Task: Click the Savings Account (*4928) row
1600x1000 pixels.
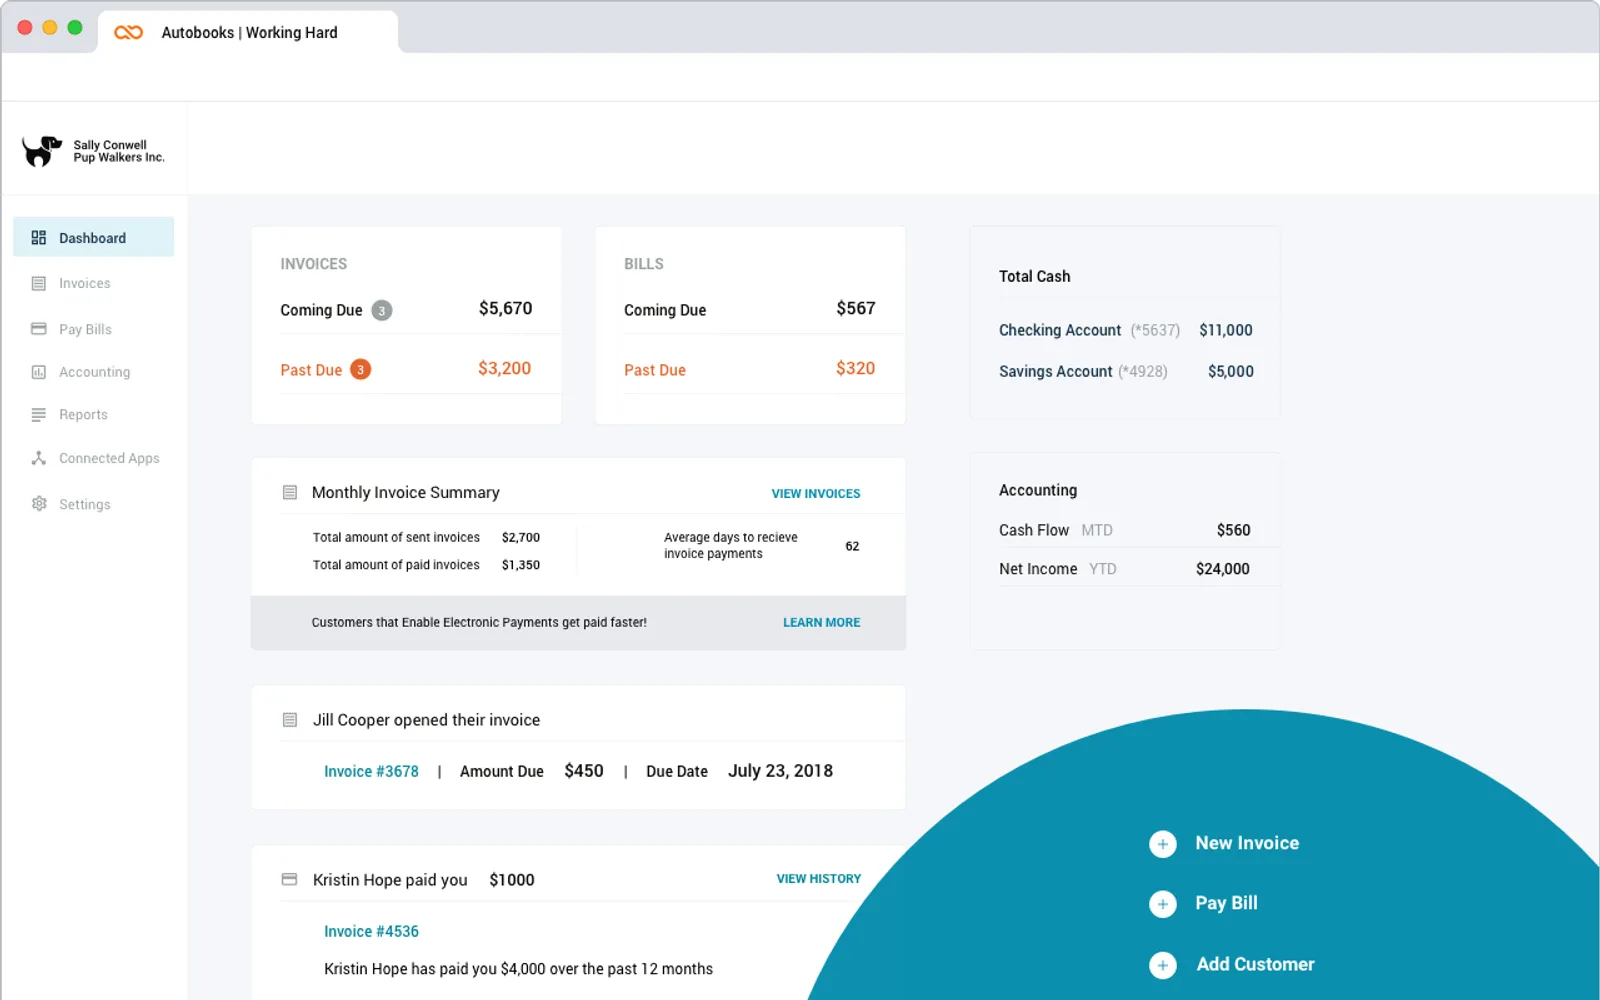Action: click(1125, 371)
